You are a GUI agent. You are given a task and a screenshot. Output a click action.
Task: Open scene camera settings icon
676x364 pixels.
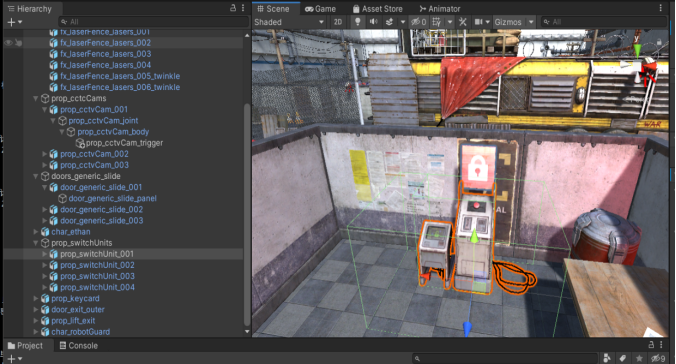[x=478, y=22]
